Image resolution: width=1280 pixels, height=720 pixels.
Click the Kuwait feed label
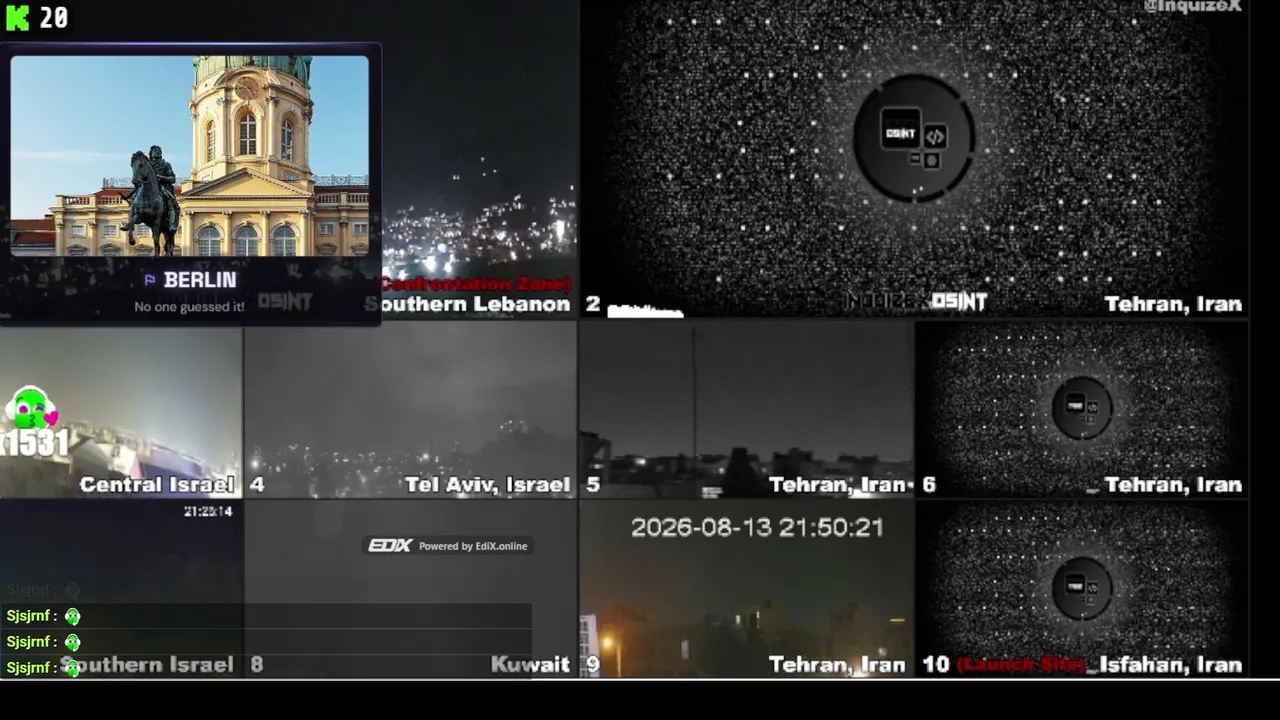530,665
